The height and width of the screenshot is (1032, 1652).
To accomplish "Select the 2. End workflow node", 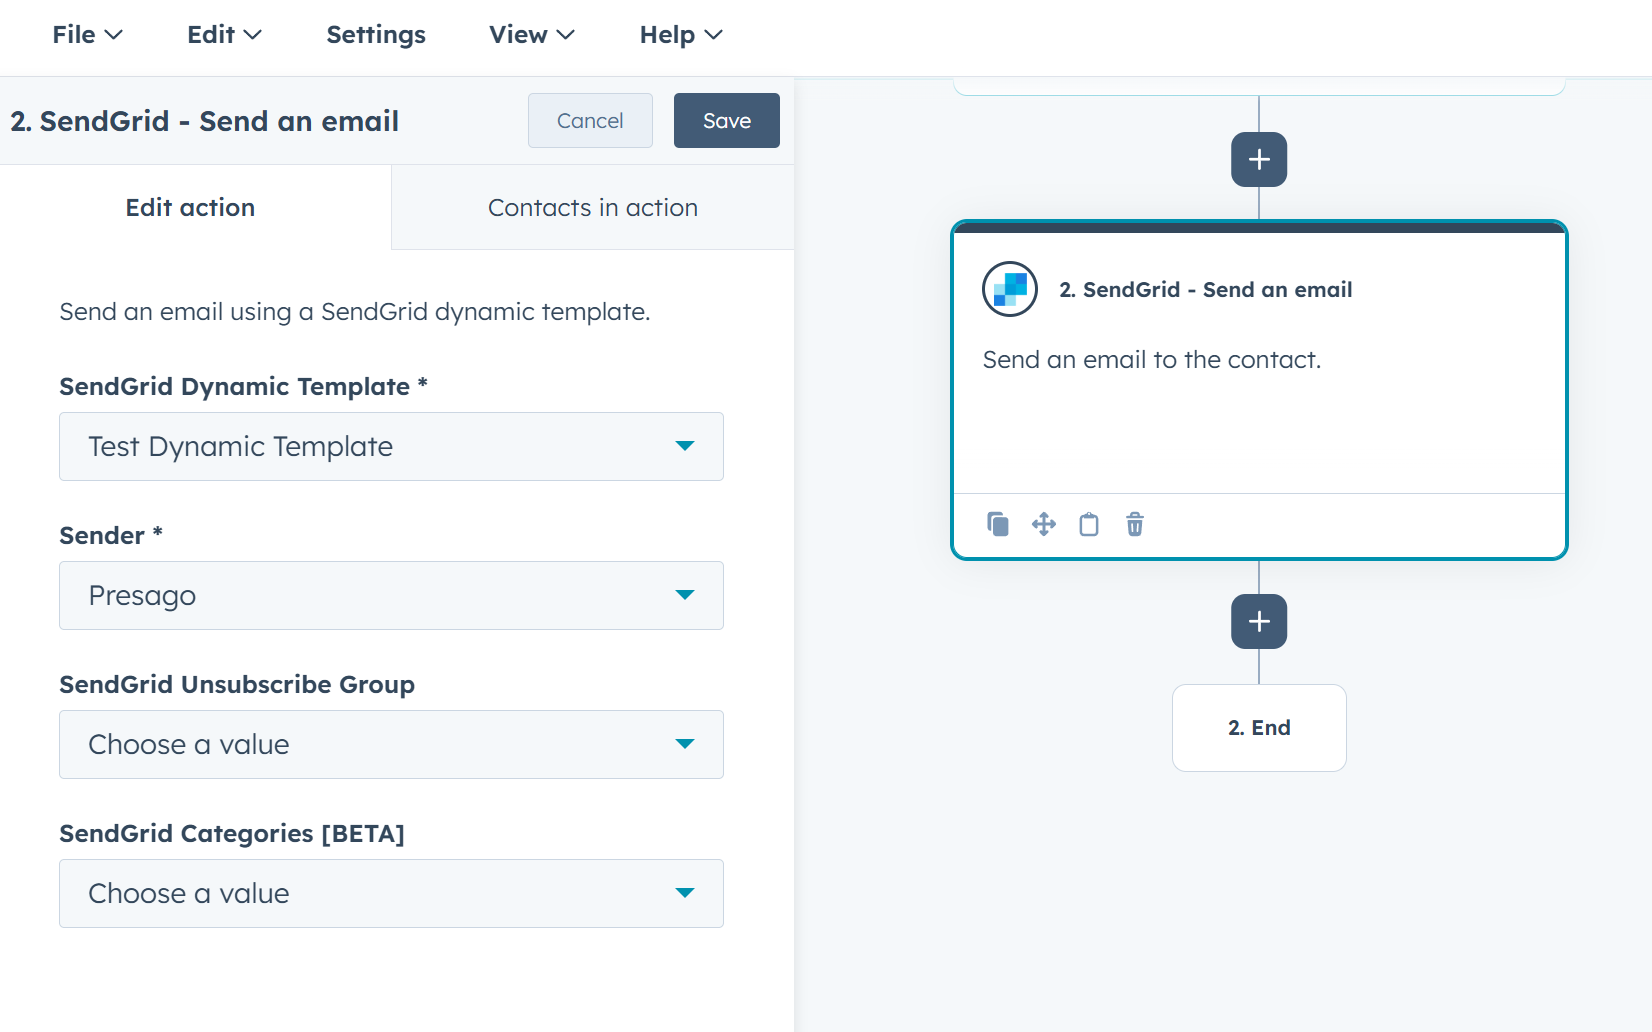I will (1258, 728).
